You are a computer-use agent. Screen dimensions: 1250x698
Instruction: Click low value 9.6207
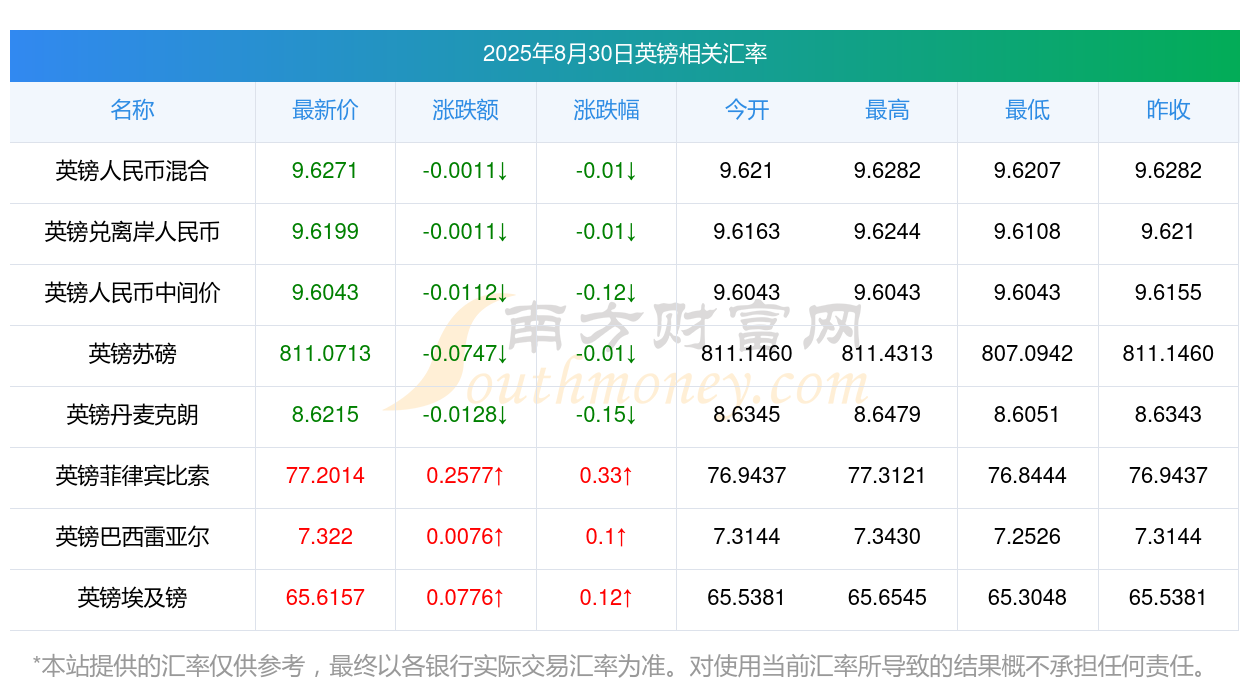[1028, 171]
